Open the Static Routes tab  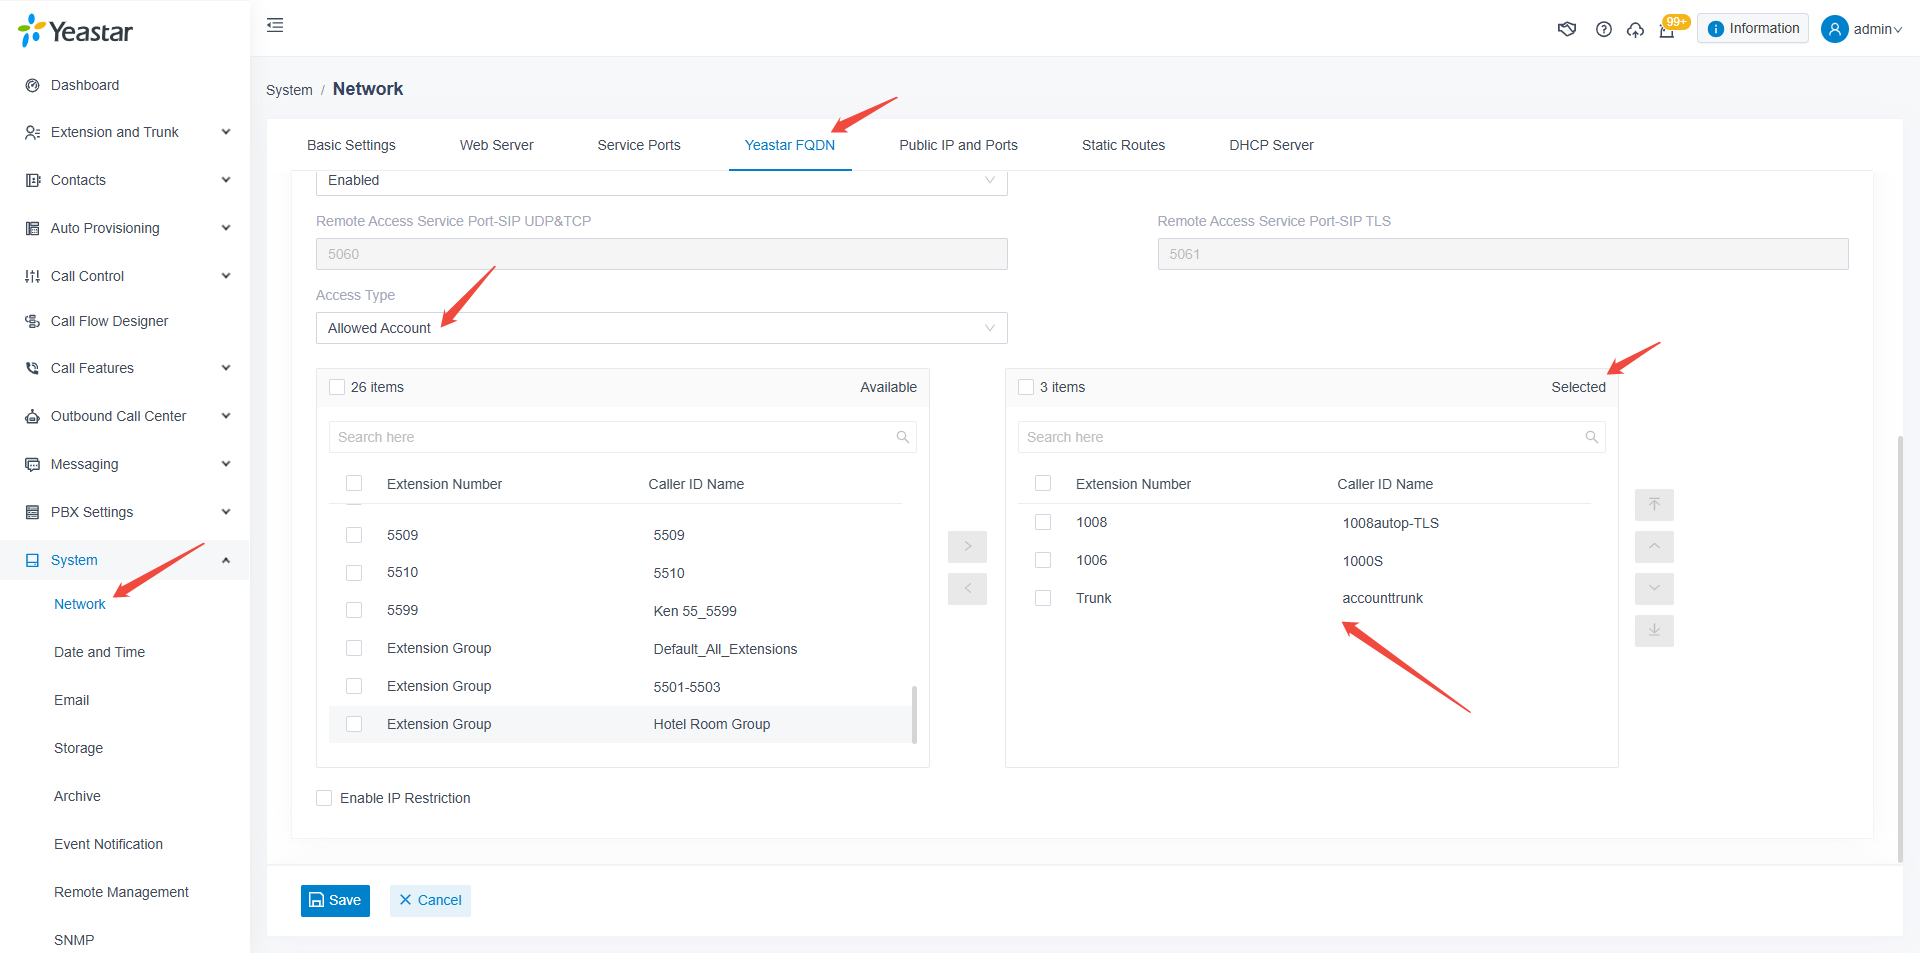click(x=1123, y=145)
